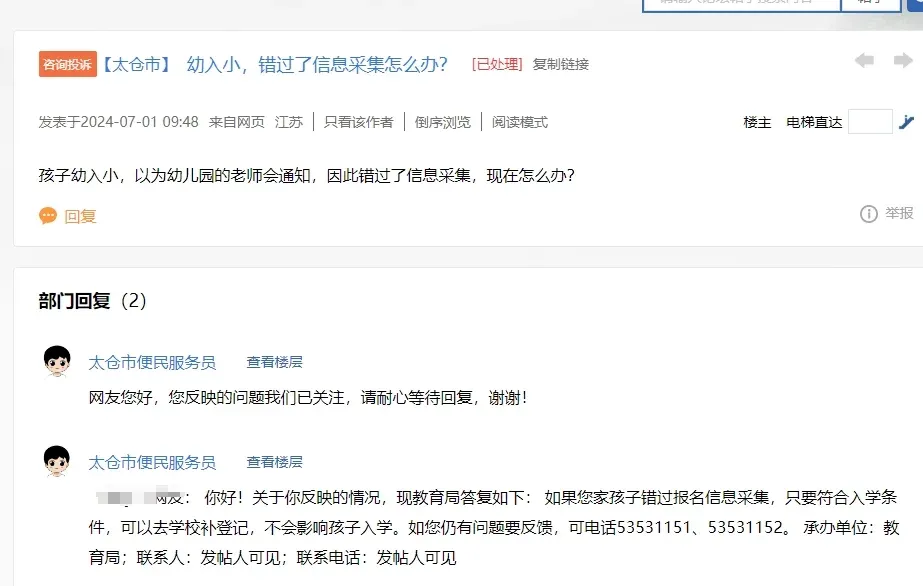The width and height of the screenshot is (923, 586).
Task: Click the 部门回复 (2) heading
Action: [x=92, y=301]
